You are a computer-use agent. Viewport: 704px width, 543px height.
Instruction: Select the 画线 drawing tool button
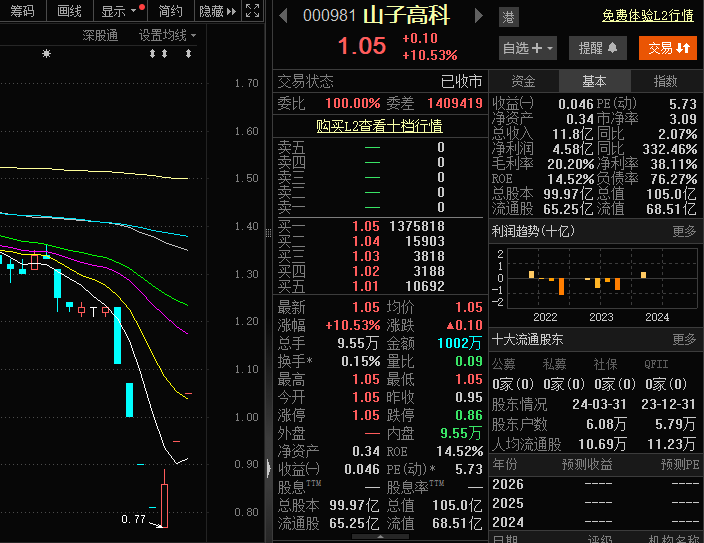[x=70, y=11]
